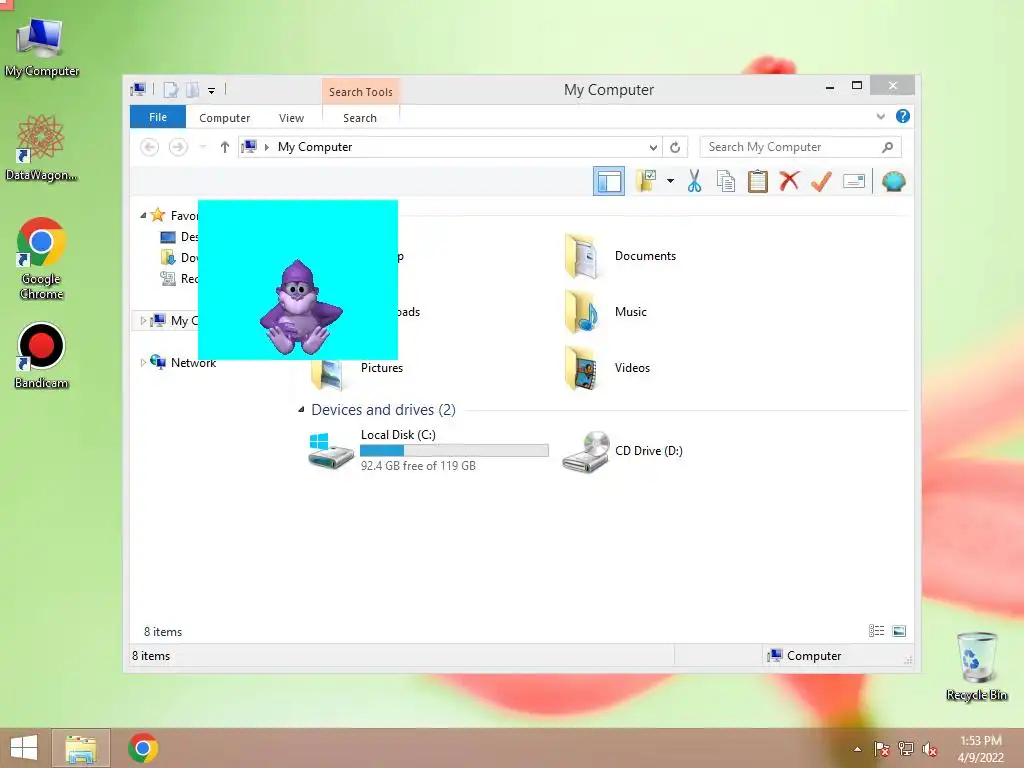Click the Copy icon in toolbar
The height and width of the screenshot is (768, 1024).
pyautogui.click(x=726, y=181)
